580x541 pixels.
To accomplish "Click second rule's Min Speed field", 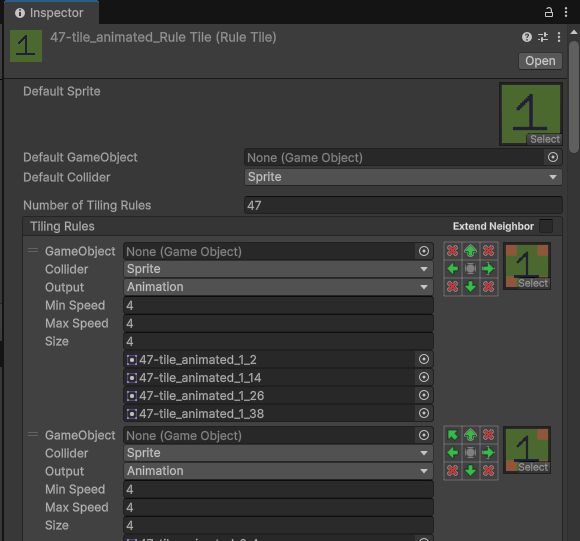I will point(278,490).
